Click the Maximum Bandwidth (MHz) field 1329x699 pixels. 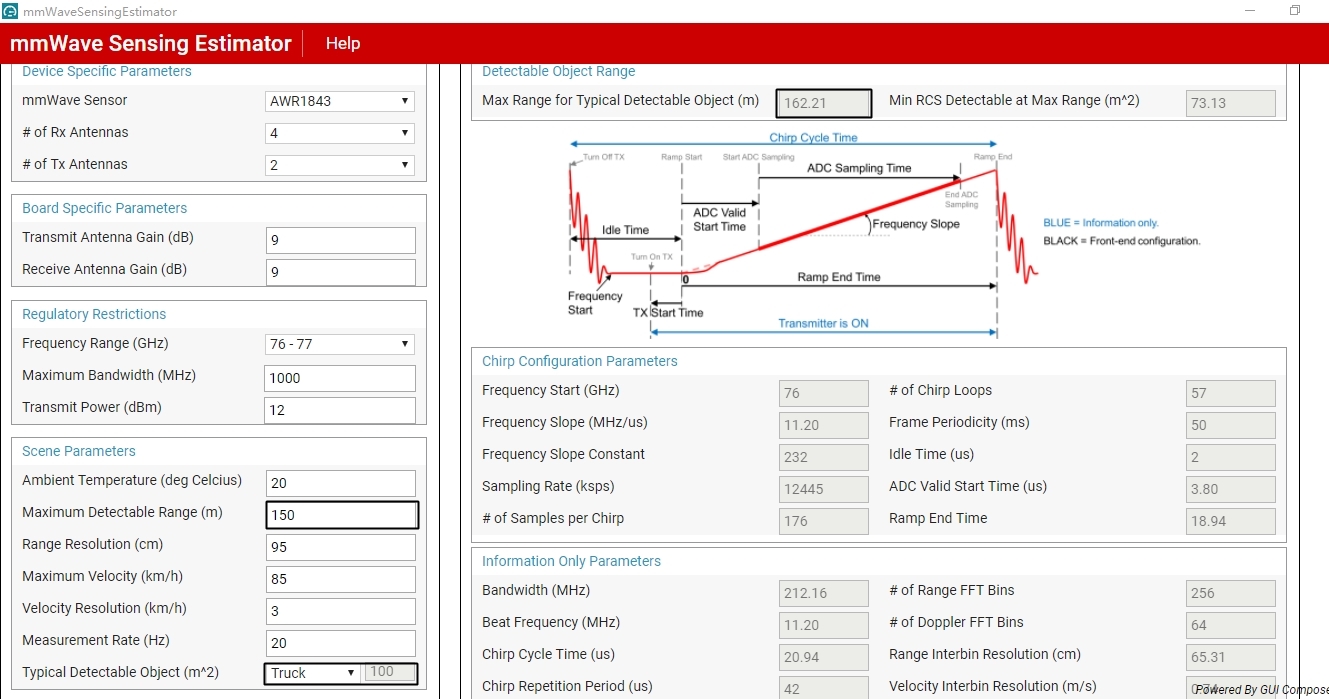click(x=340, y=378)
